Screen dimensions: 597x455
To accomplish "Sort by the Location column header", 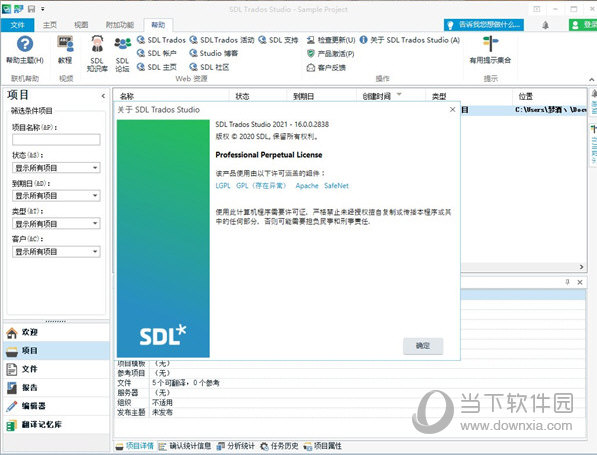I will [550, 96].
